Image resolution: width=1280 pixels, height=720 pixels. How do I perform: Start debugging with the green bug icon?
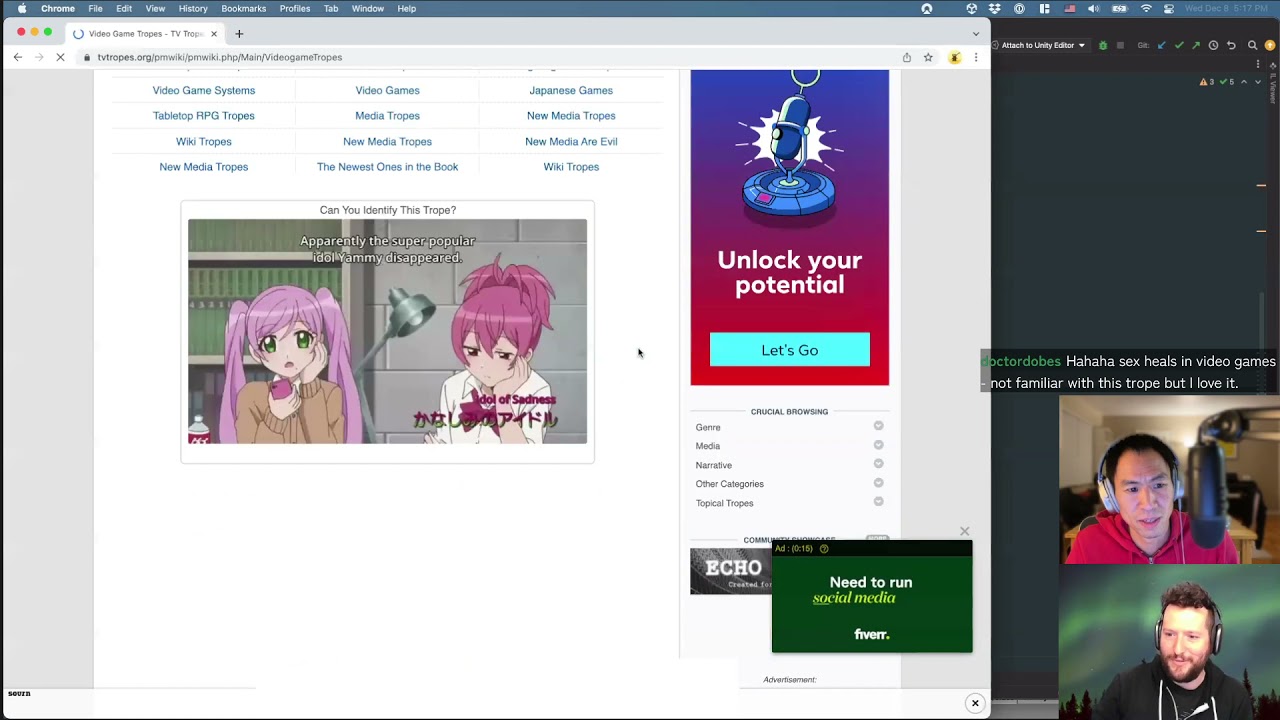coord(1103,45)
